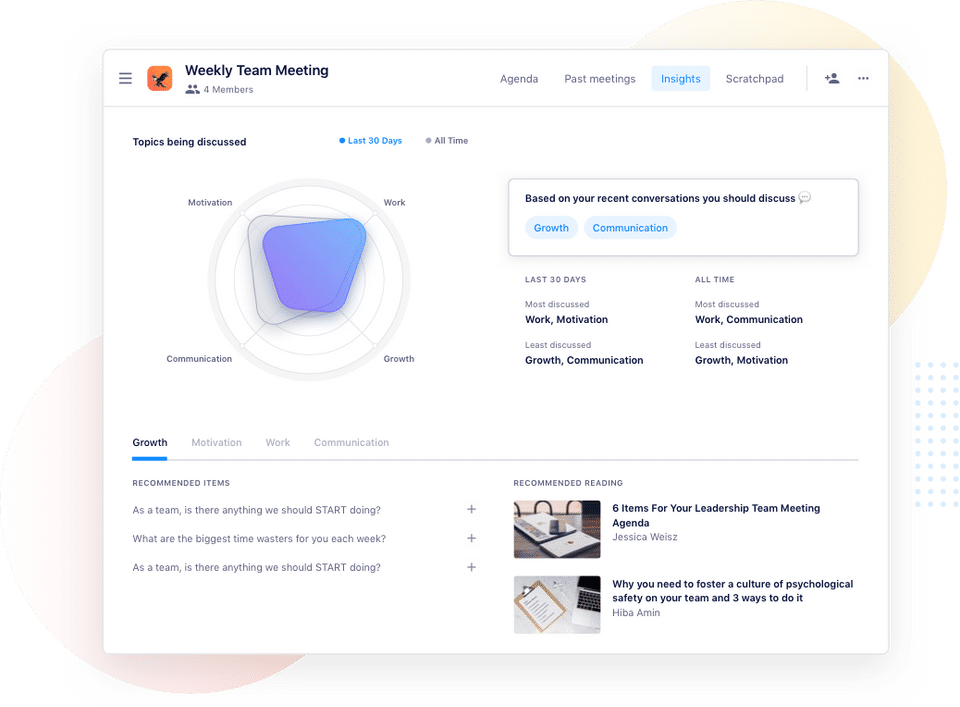Select the Last 30 Days radio option
The height and width of the screenshot is (707, 960).
click(370, 141)
